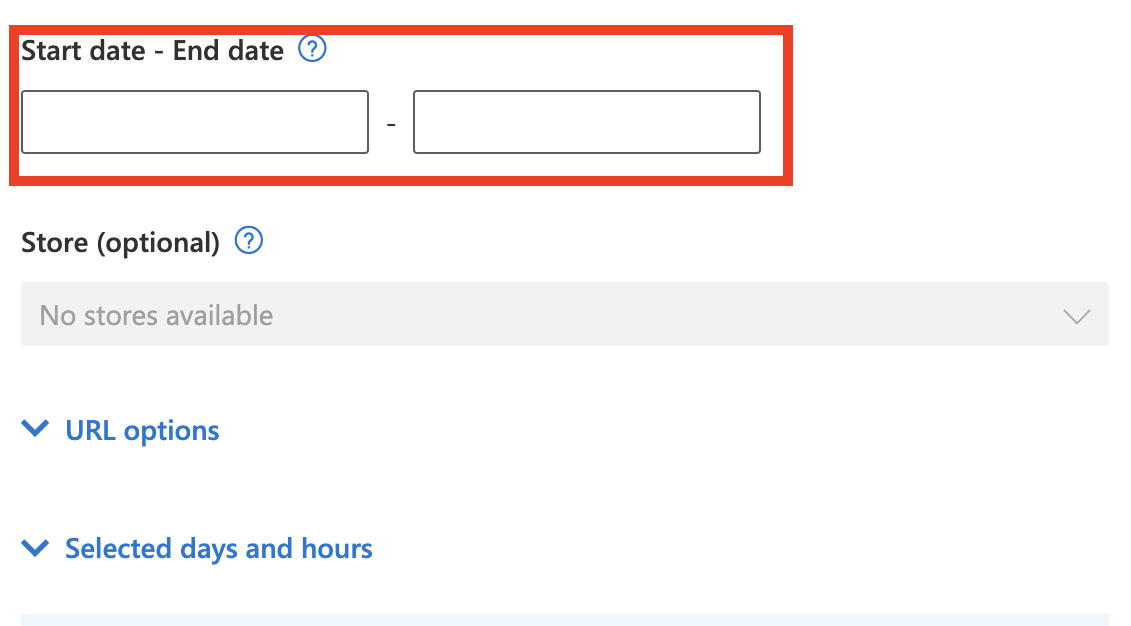
Task: Click the No stores available placeholder text
Action: [156, 316]
